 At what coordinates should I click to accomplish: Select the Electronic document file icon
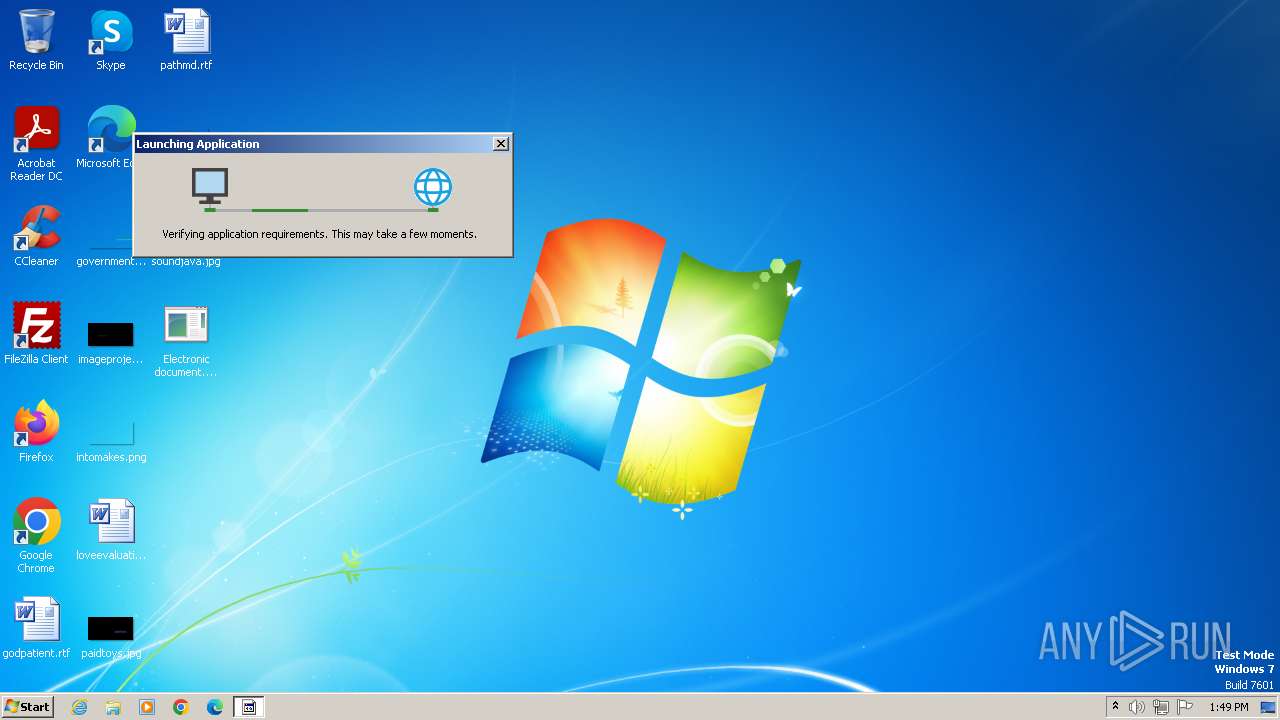coord(186,341)
